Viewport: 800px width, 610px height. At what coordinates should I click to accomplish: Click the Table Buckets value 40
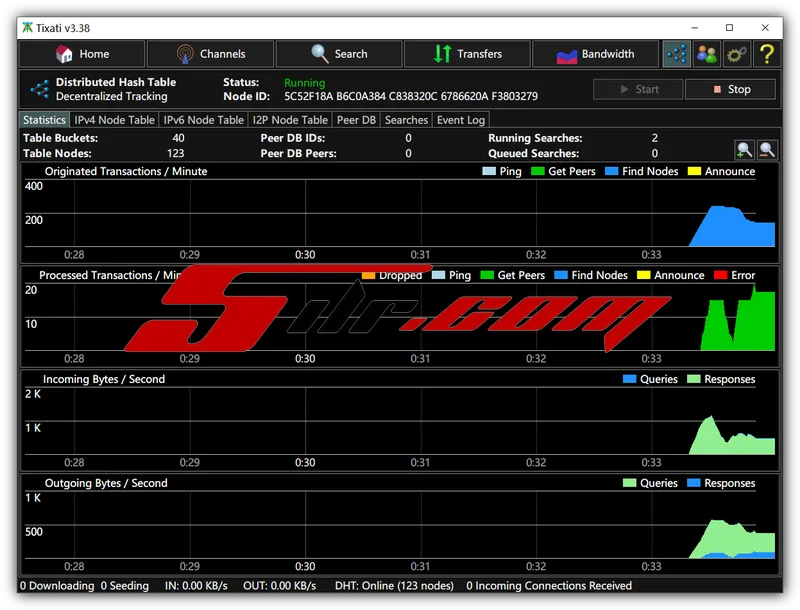tap(178, 138)
